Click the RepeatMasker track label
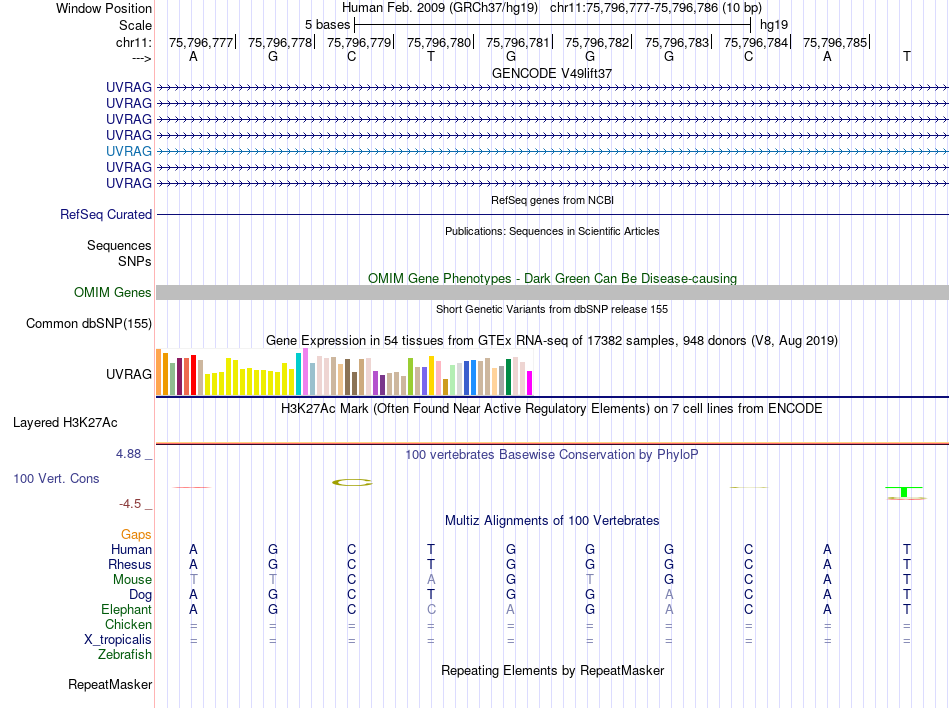The width and height of the screenshot is (950, 708). (x=110, y=685)
